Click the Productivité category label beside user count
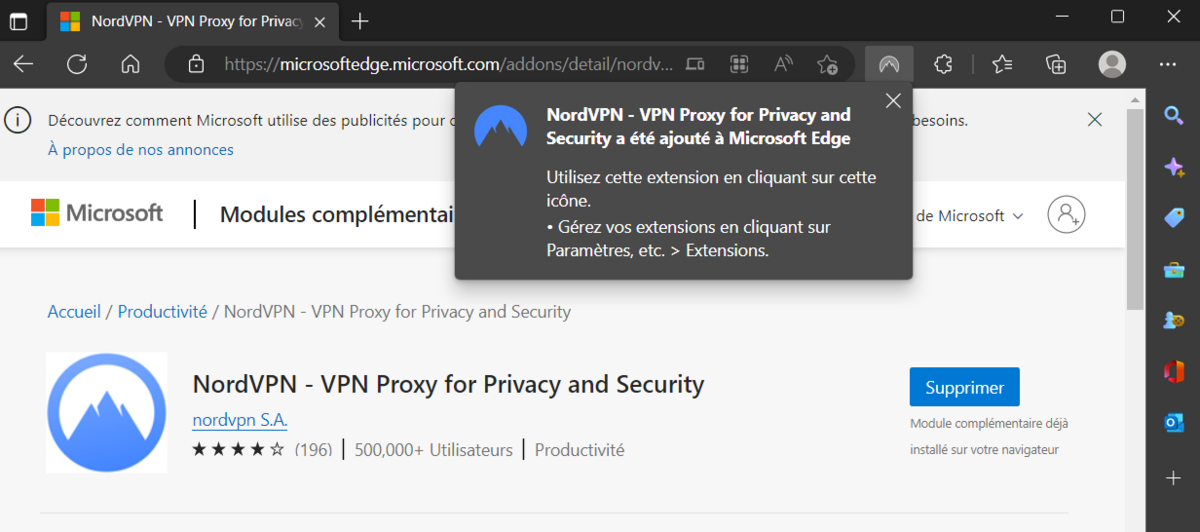This screenshot has height=532, width=1200. (579, 450)
